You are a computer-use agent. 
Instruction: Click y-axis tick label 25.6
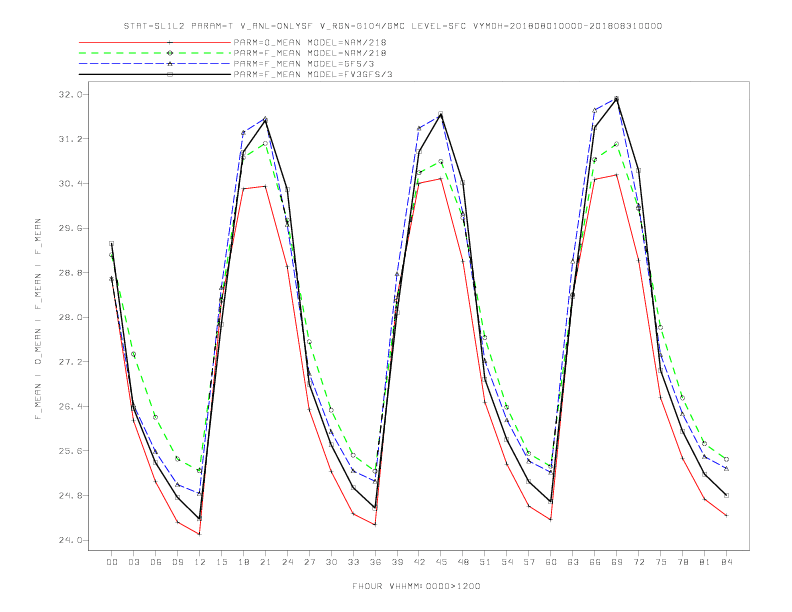point(70,451)
